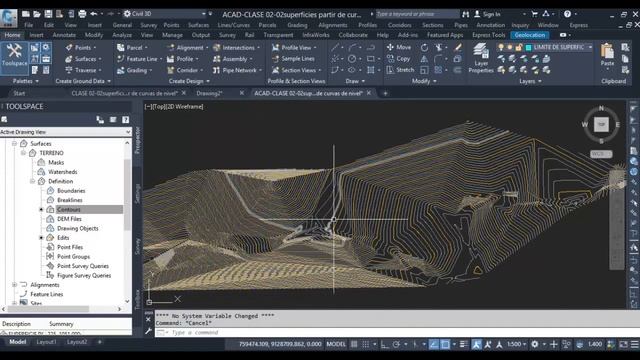Image resolution: width=640 pixels, height=360 pixels.
Task: Open the 1:500 annotation scale dropdown
Action: 516,344
